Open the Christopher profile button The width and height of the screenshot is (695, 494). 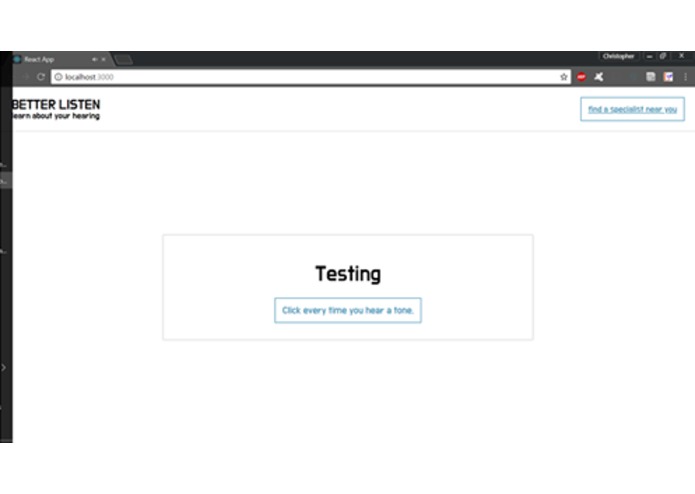tap(618, 56)
